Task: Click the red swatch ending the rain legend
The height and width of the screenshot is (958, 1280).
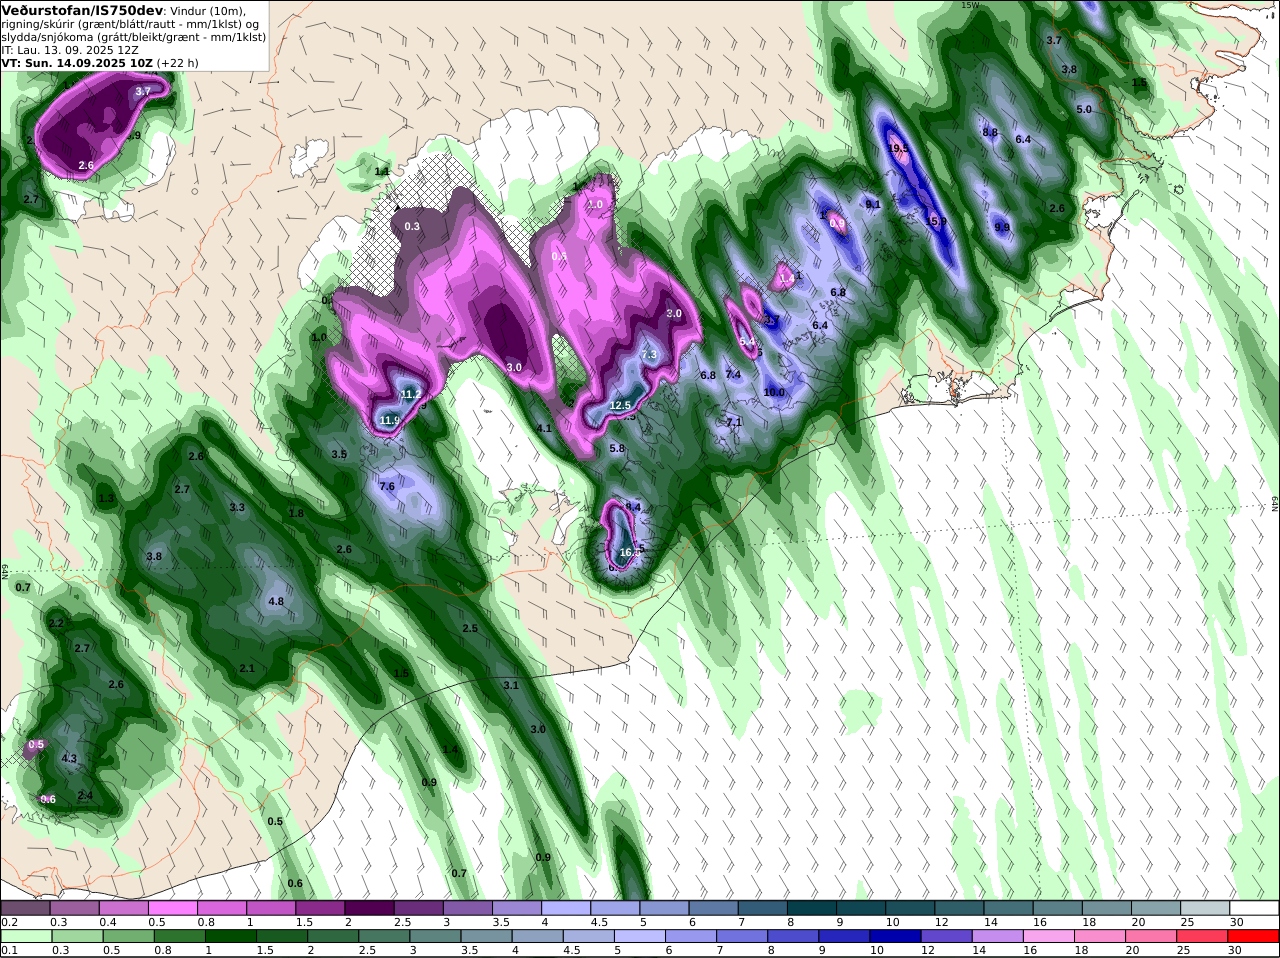Action: tap(1255, 936)
